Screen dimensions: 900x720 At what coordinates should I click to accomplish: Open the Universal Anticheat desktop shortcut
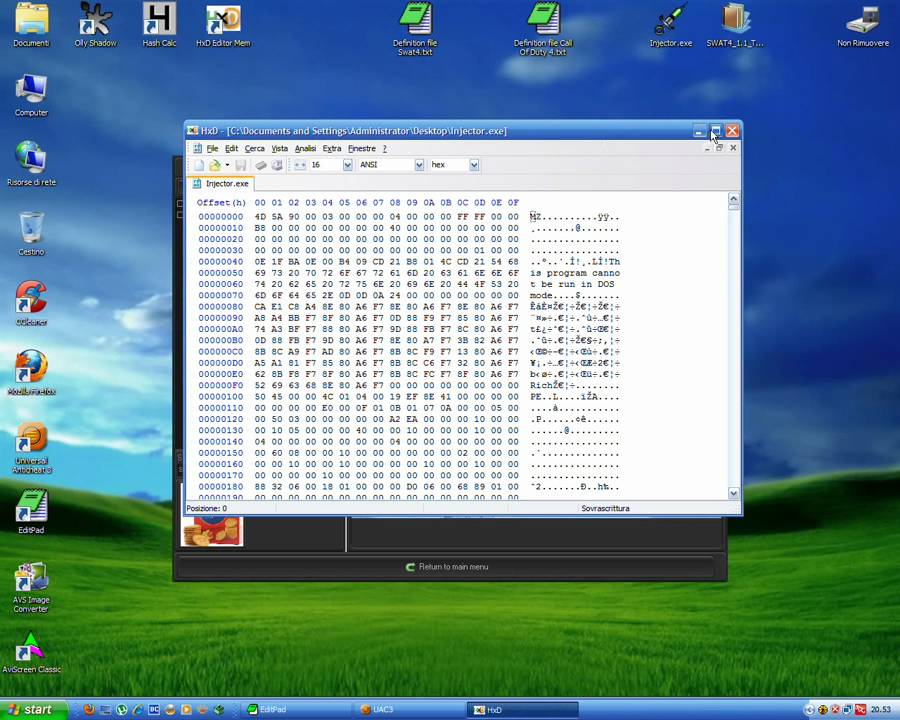click(31, 448)
